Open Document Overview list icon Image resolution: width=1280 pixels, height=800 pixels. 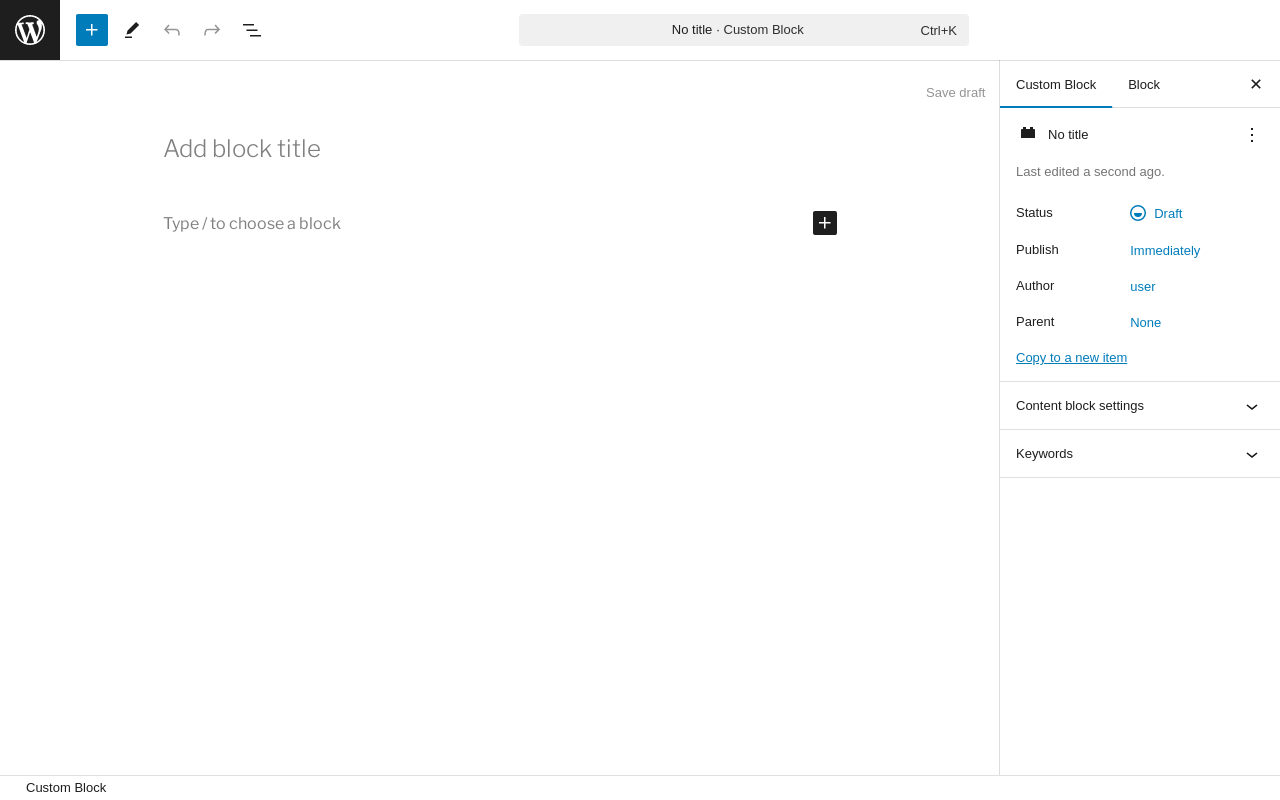[252, 30]
